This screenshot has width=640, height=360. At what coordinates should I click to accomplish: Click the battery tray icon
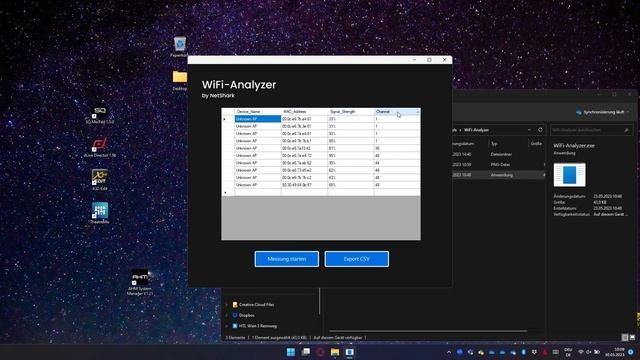[x=597, y=352]
